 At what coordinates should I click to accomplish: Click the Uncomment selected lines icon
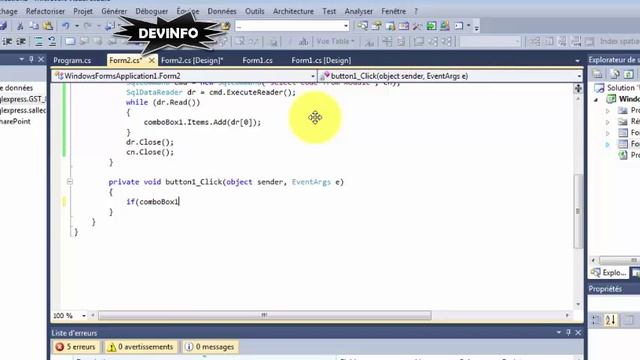52,42
